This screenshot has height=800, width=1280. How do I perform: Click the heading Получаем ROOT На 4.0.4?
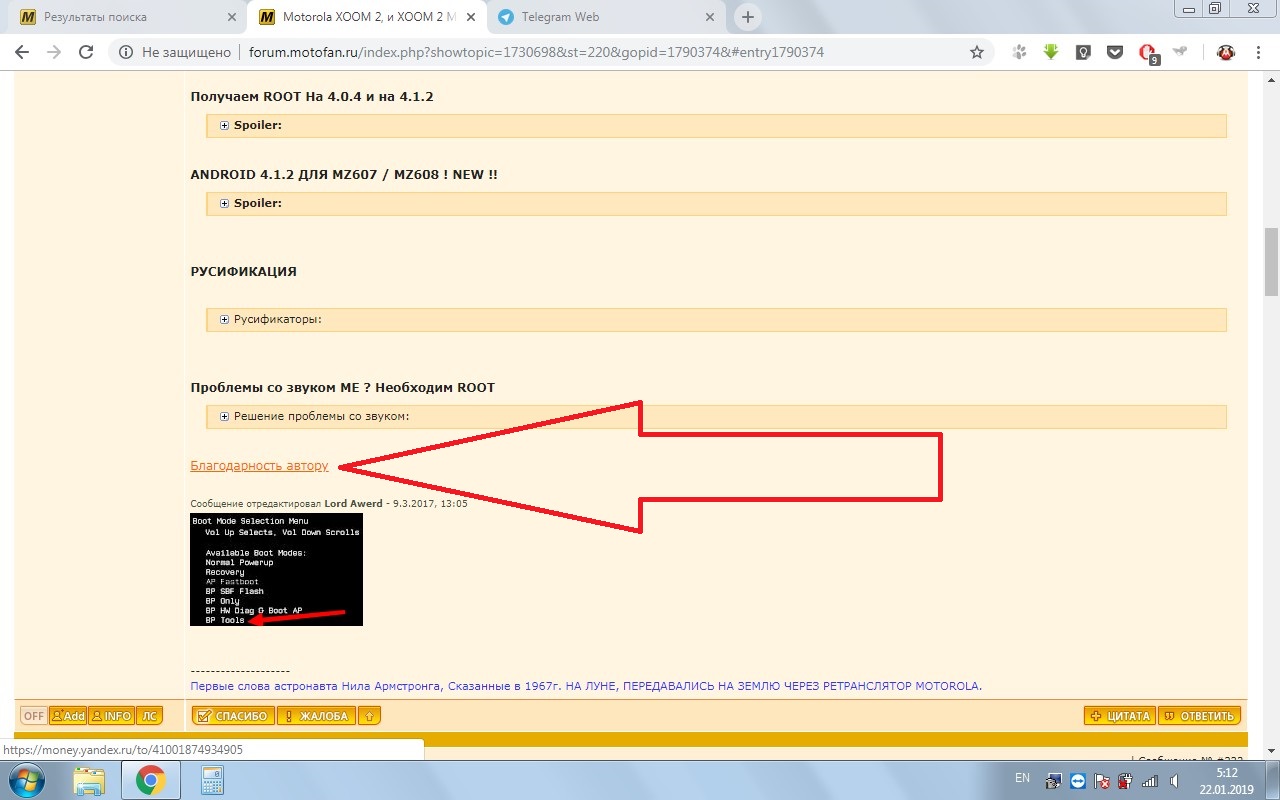pos(312,97)
